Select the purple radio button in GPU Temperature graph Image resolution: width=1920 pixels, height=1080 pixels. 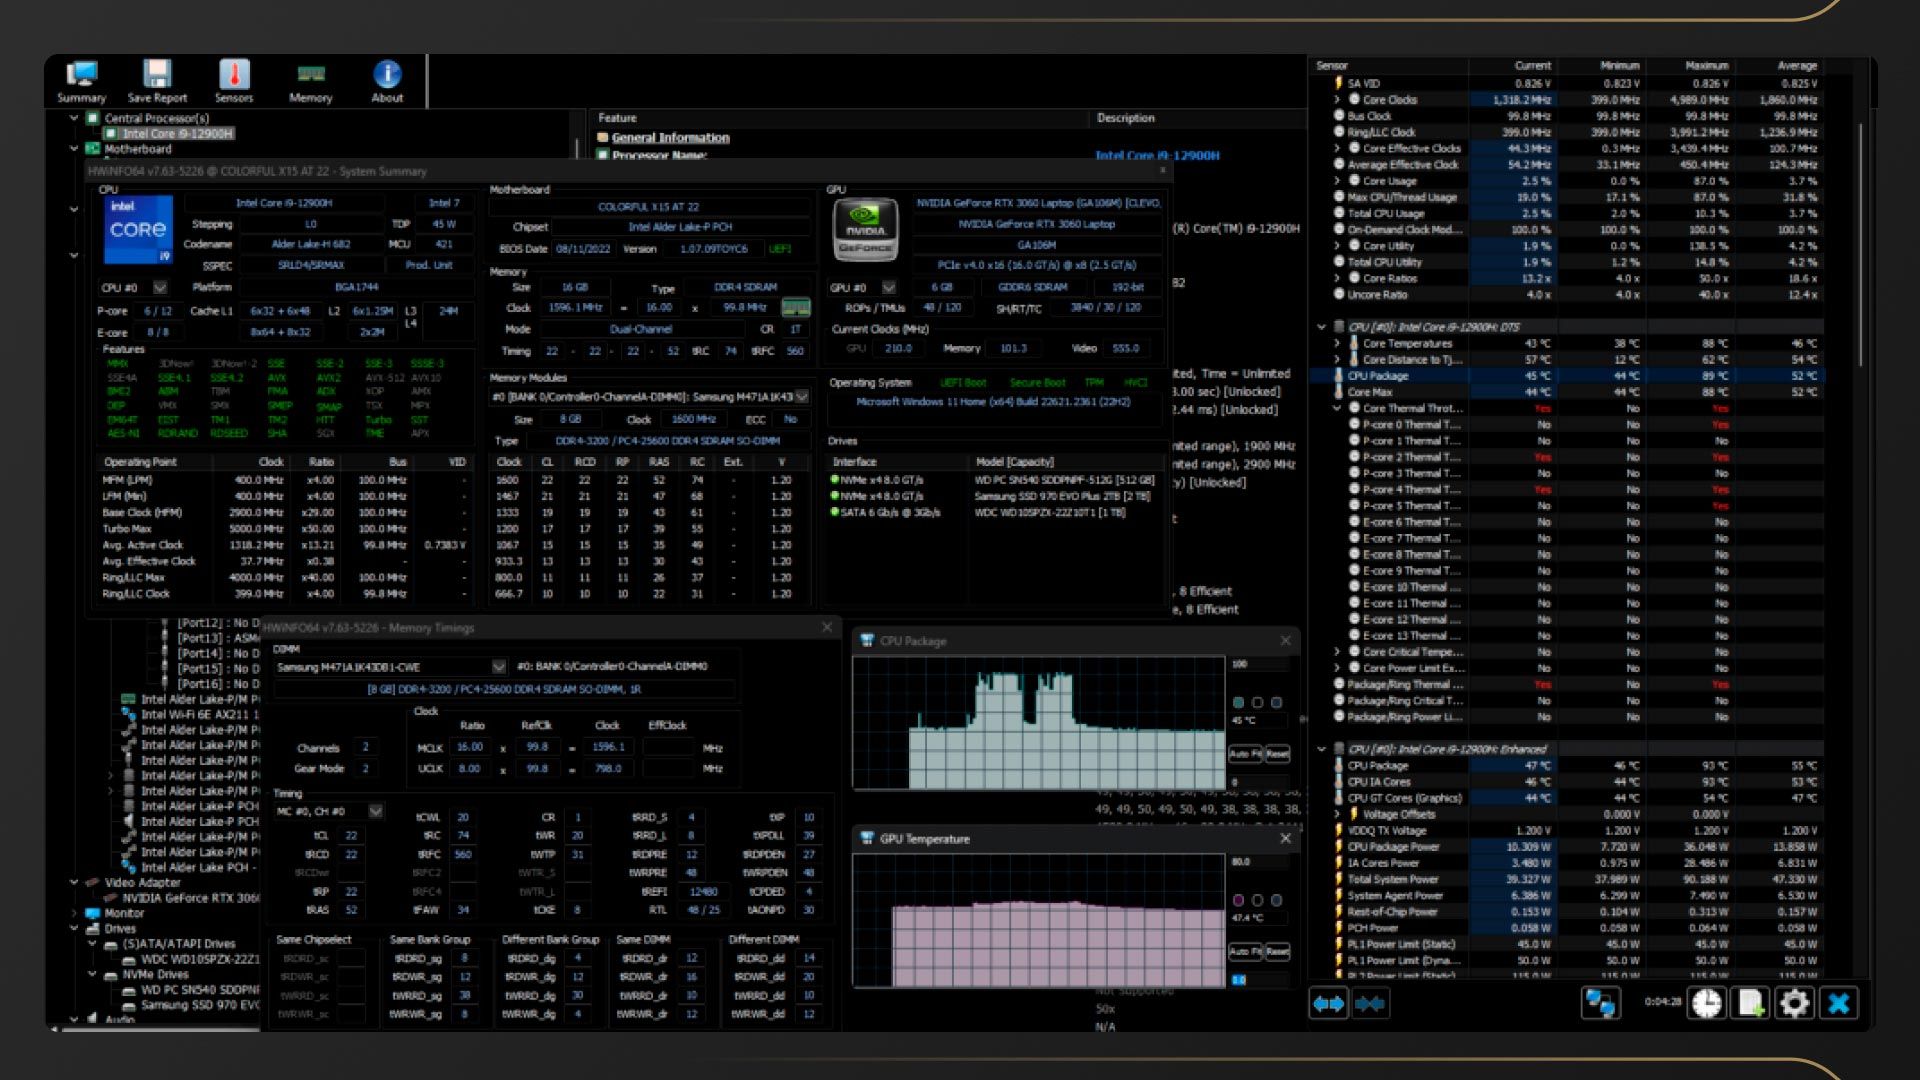tap(1238, 900)
